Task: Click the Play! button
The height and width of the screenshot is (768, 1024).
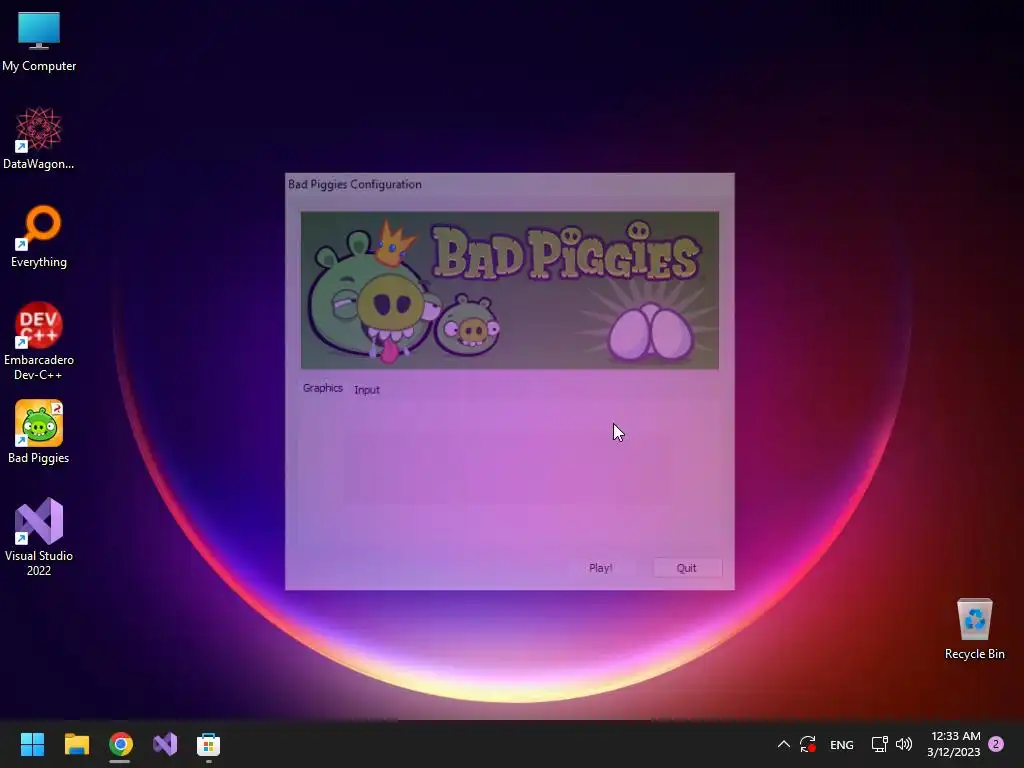Action: pyautogui.click(x=601, y=568)
